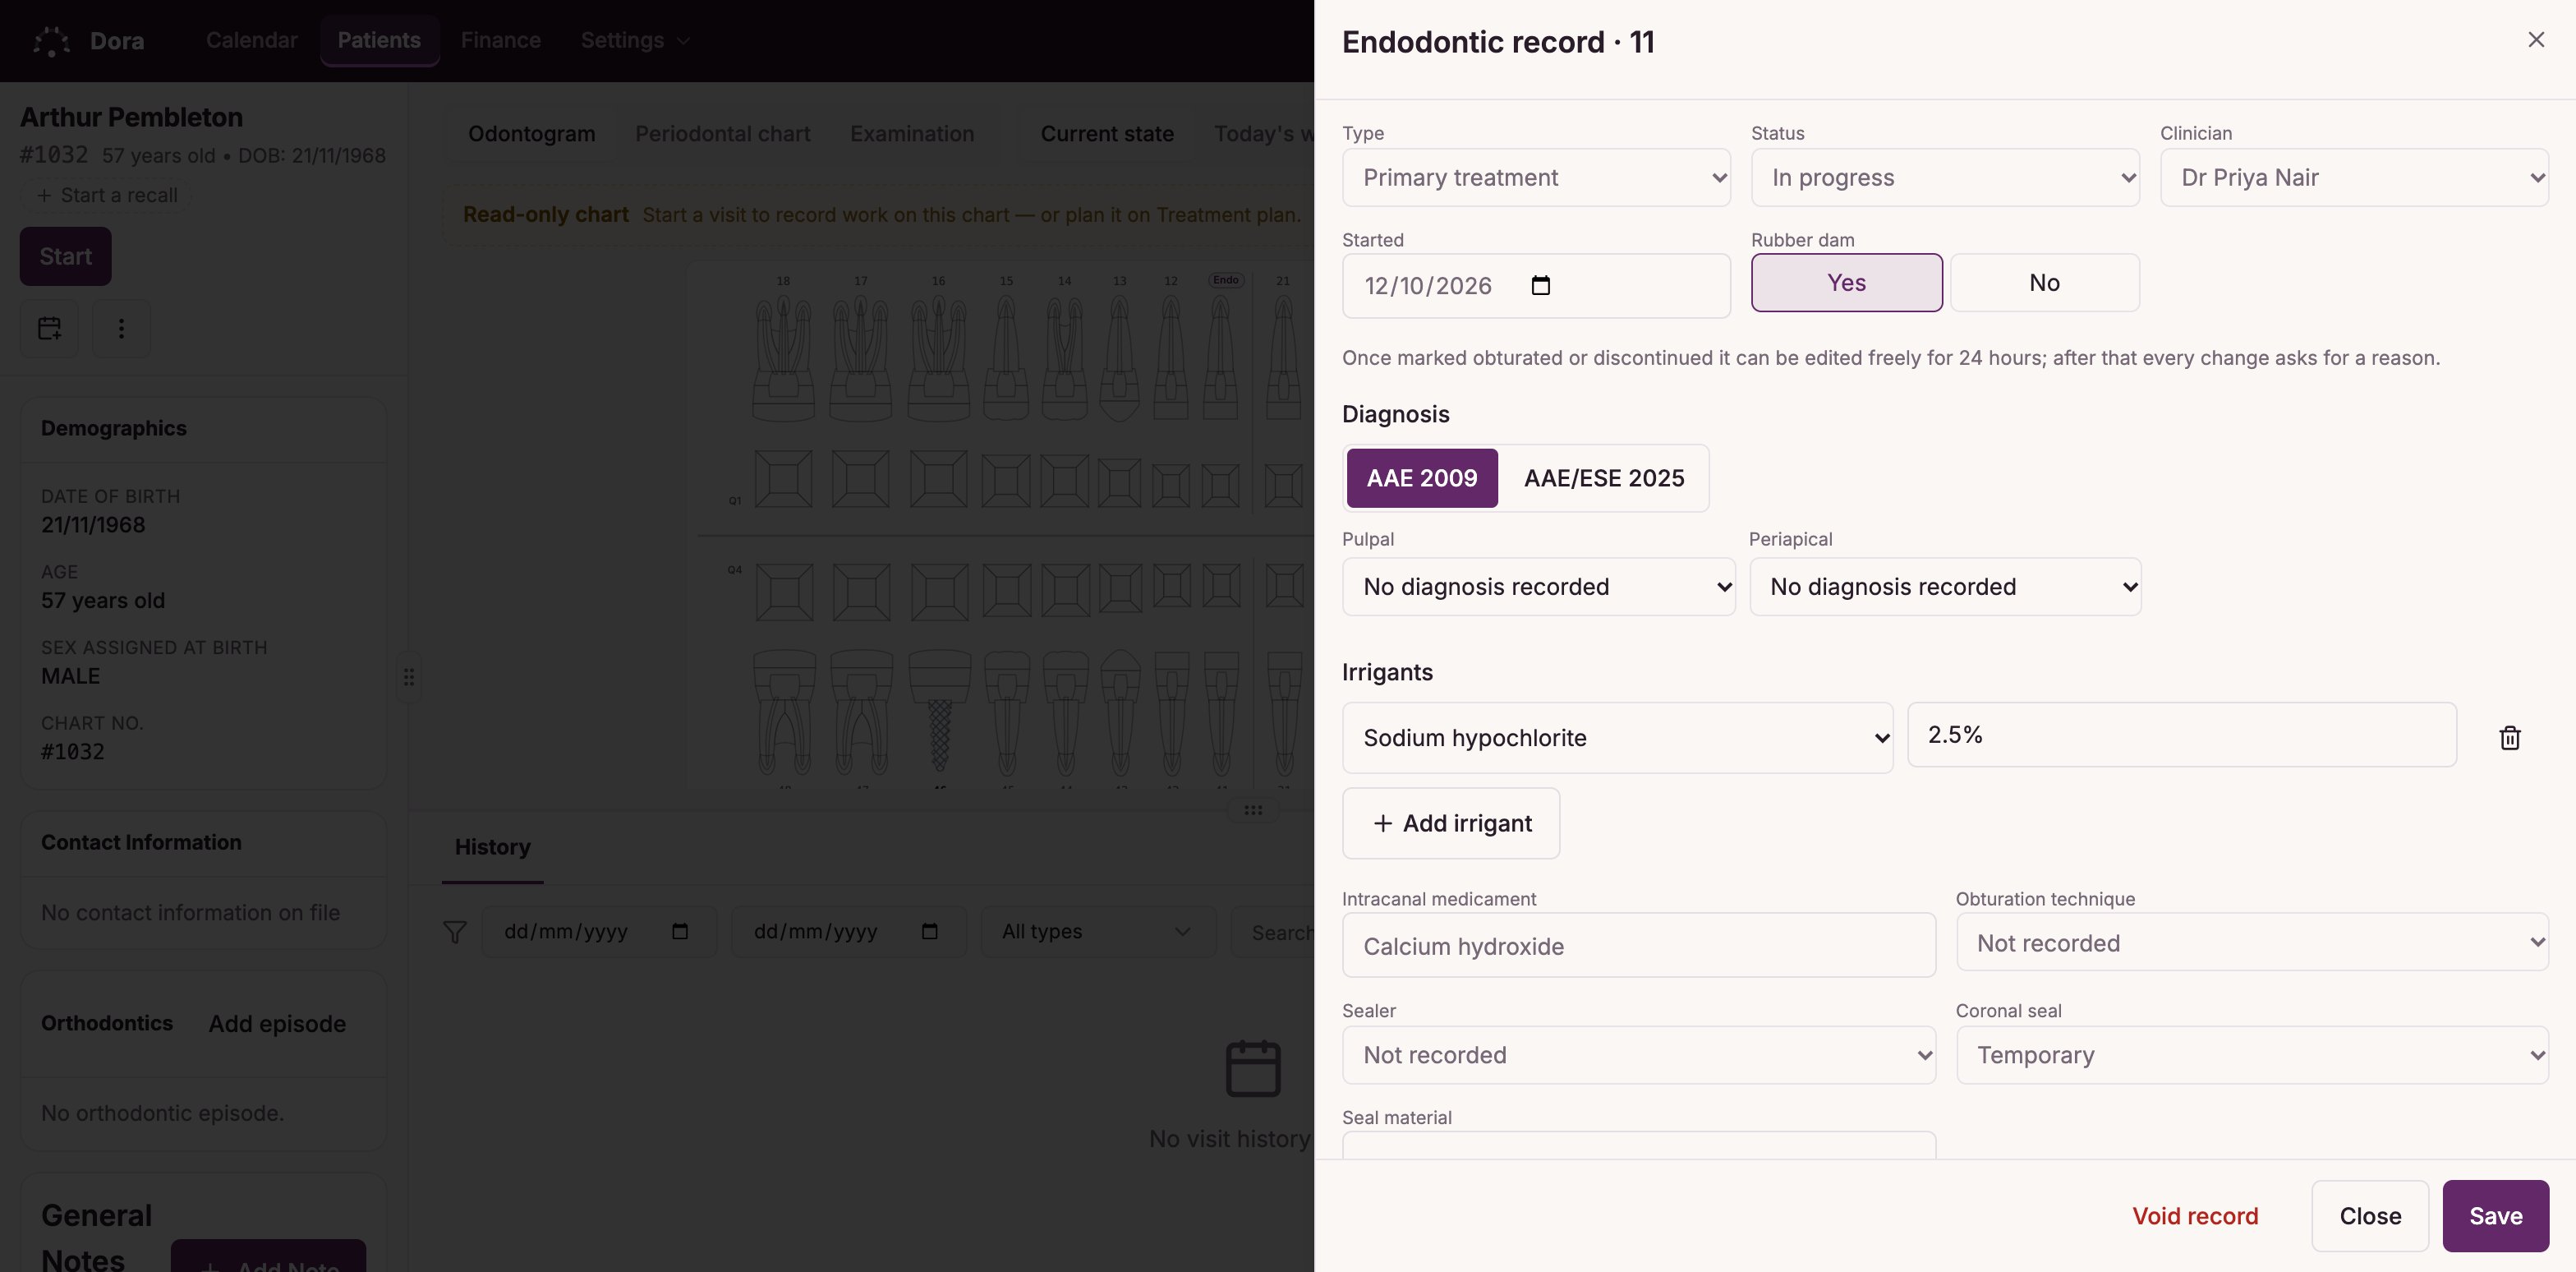Switch to the Periodontal chart tab
This screenshot has width=2576, height=1272.
(722, 134)
